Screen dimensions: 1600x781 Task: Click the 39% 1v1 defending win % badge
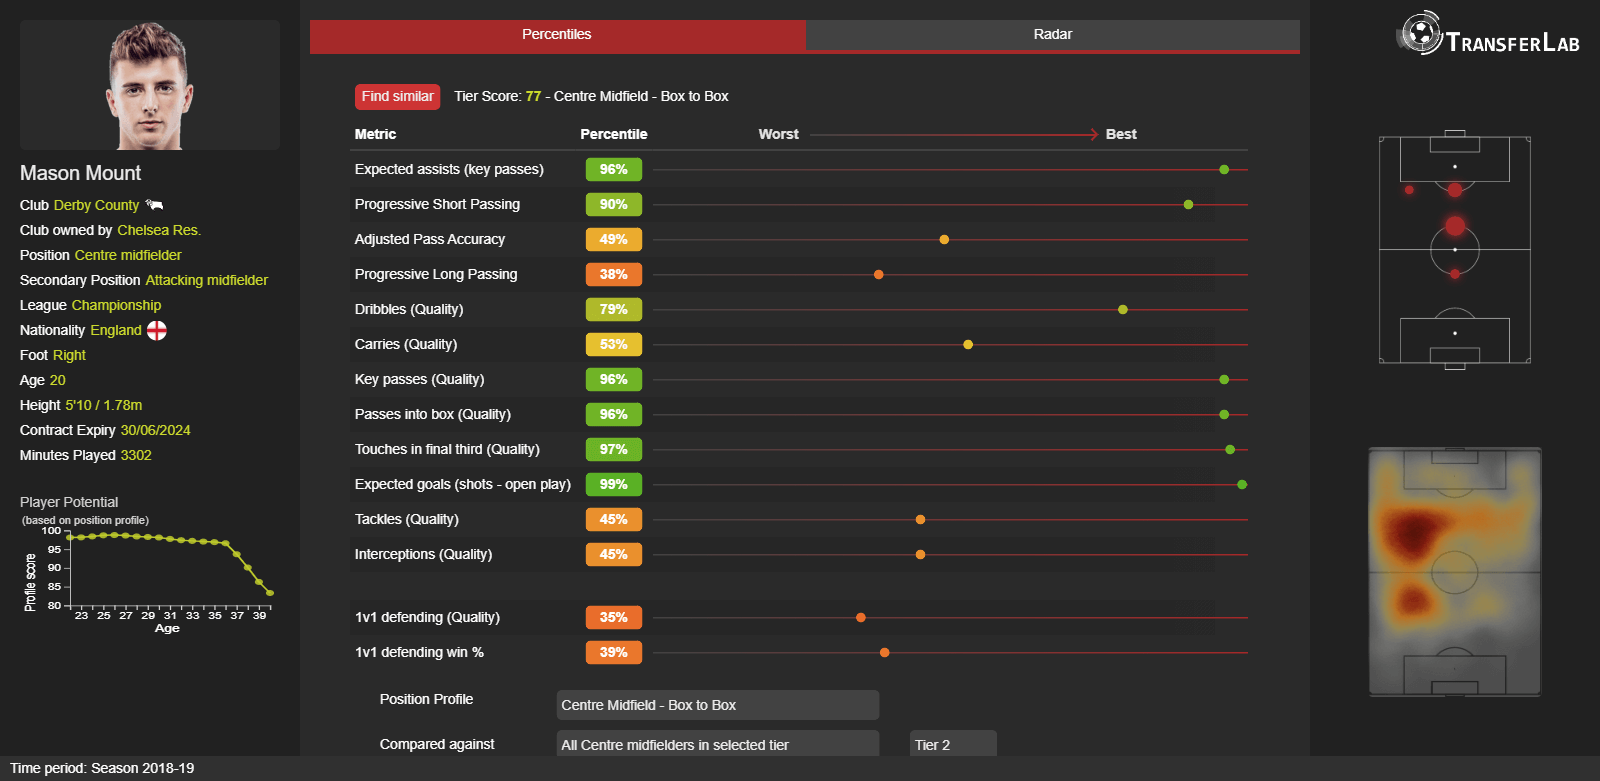614,653
